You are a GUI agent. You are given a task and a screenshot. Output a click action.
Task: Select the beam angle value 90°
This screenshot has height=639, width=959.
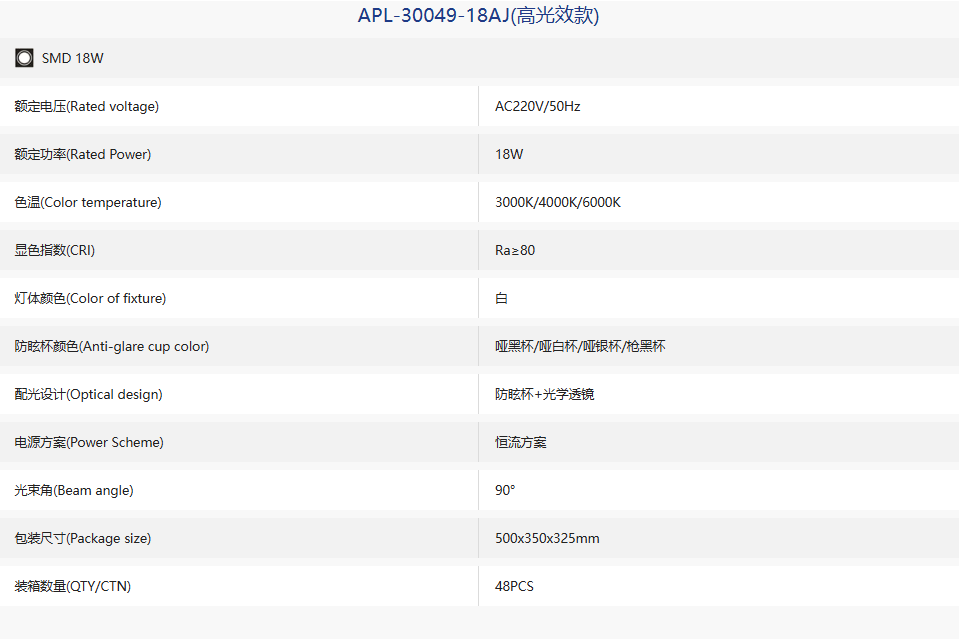(505, 490)
